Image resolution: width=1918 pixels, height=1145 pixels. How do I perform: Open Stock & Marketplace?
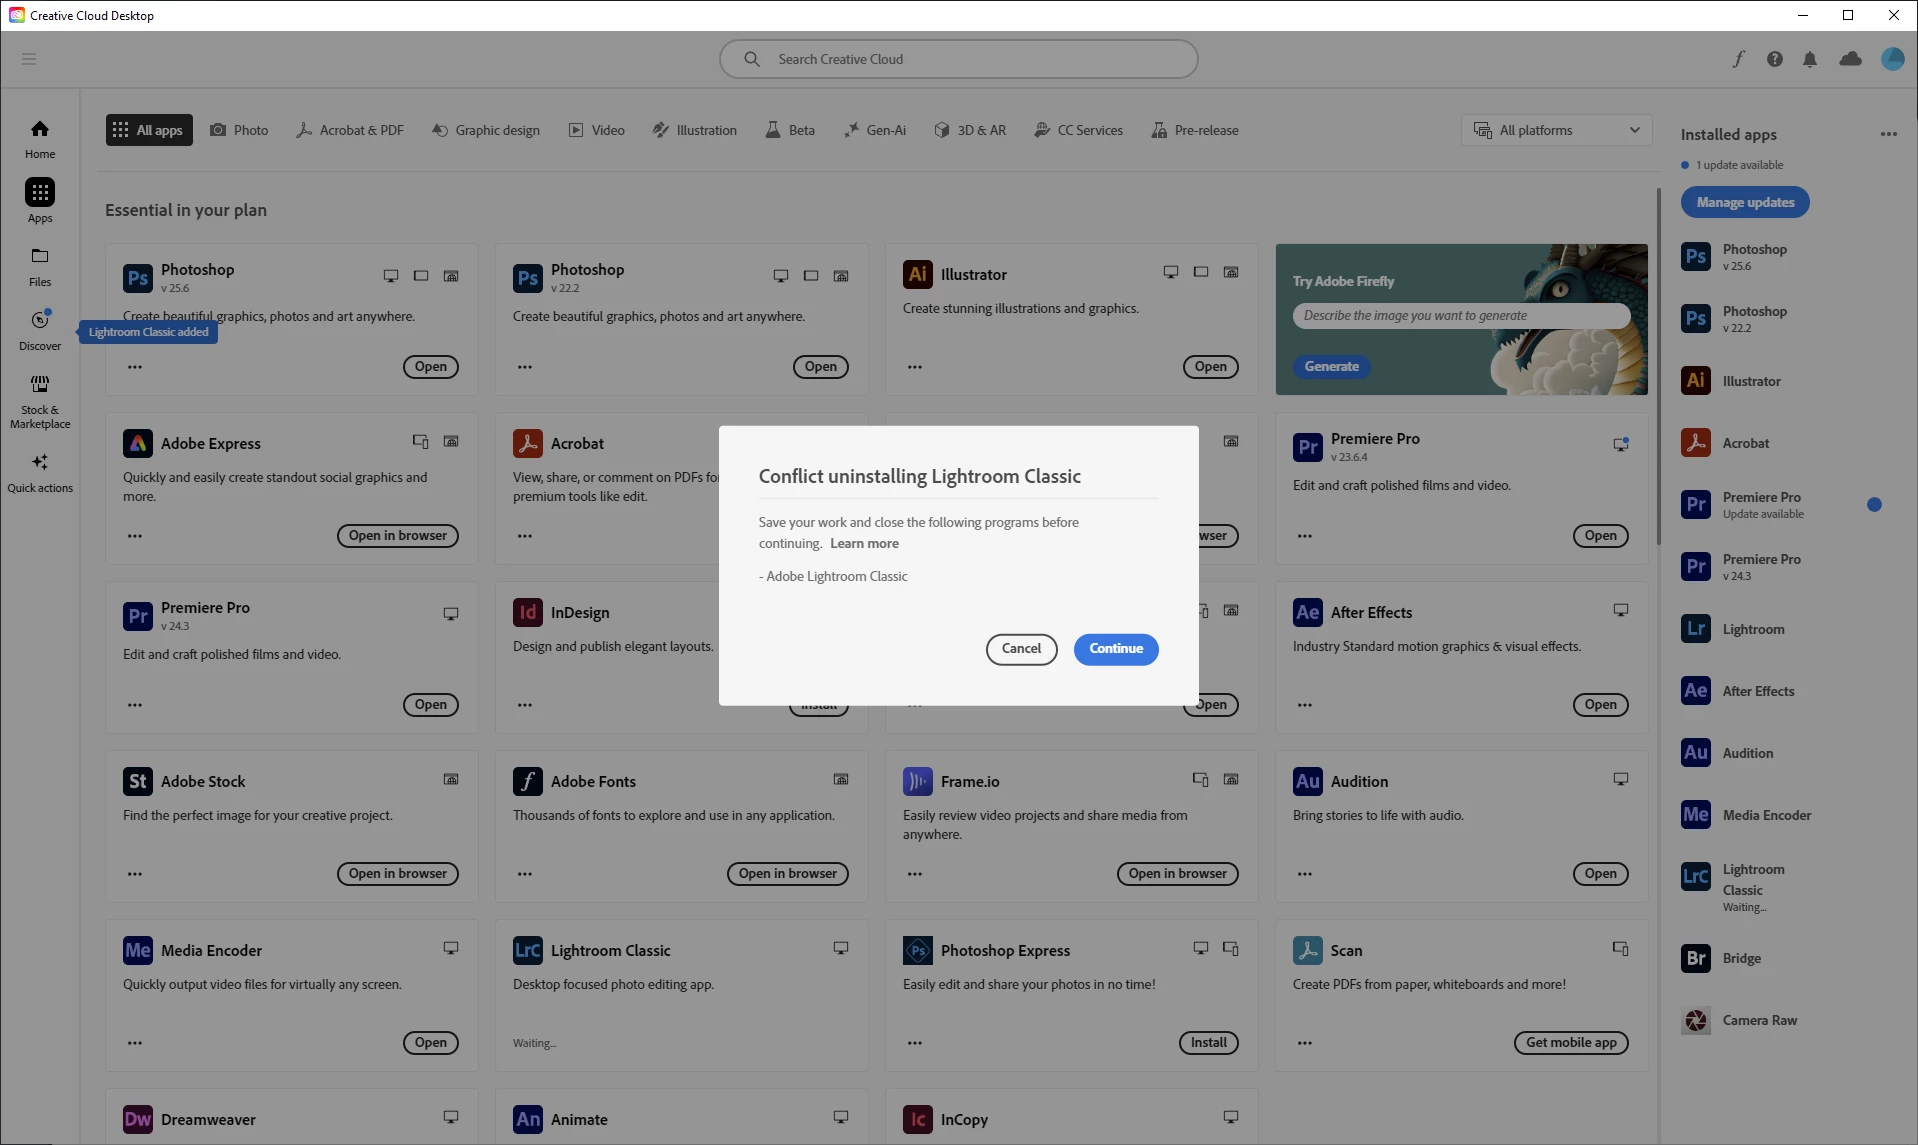[40, 402]
